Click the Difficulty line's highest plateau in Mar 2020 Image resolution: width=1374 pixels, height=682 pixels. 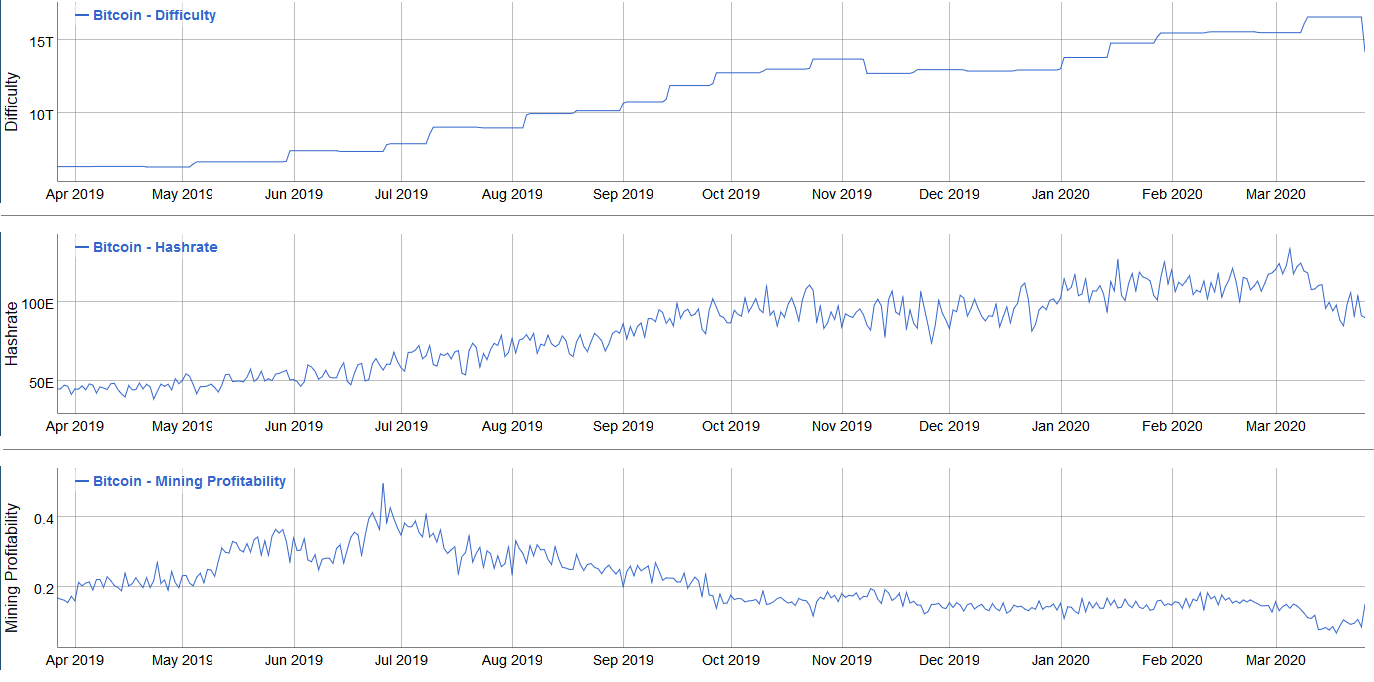tap(1333, 17)
